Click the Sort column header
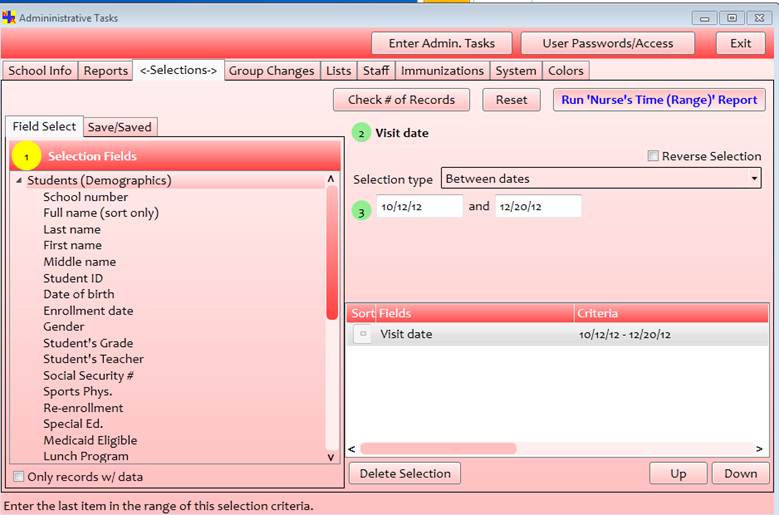Image resolution: width=779 pixels, height=515 pixels. pos(362,313)
